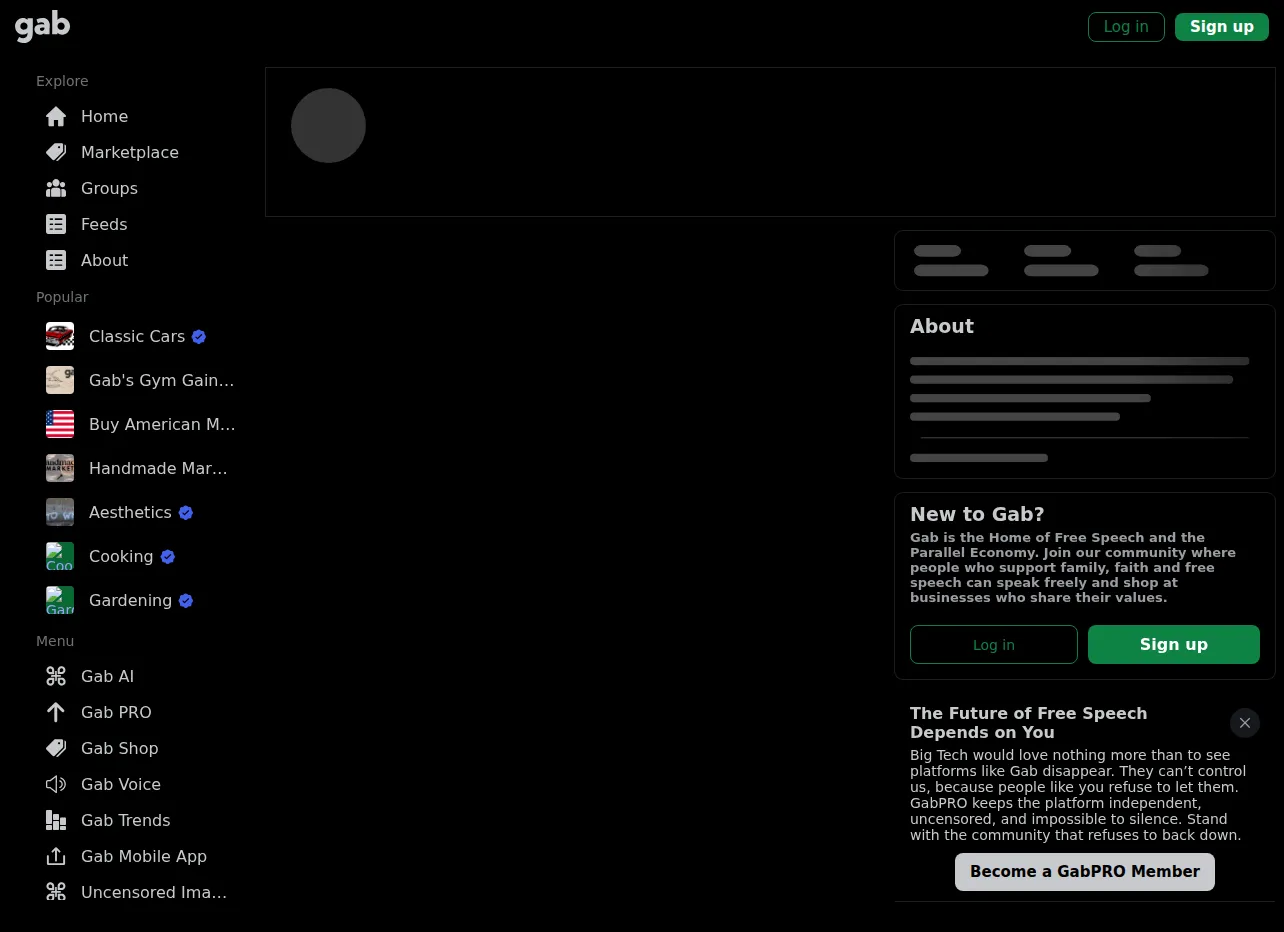Click the Groups people icon
The width and height of the screenshot is (1284, 932).
(56, 189)
